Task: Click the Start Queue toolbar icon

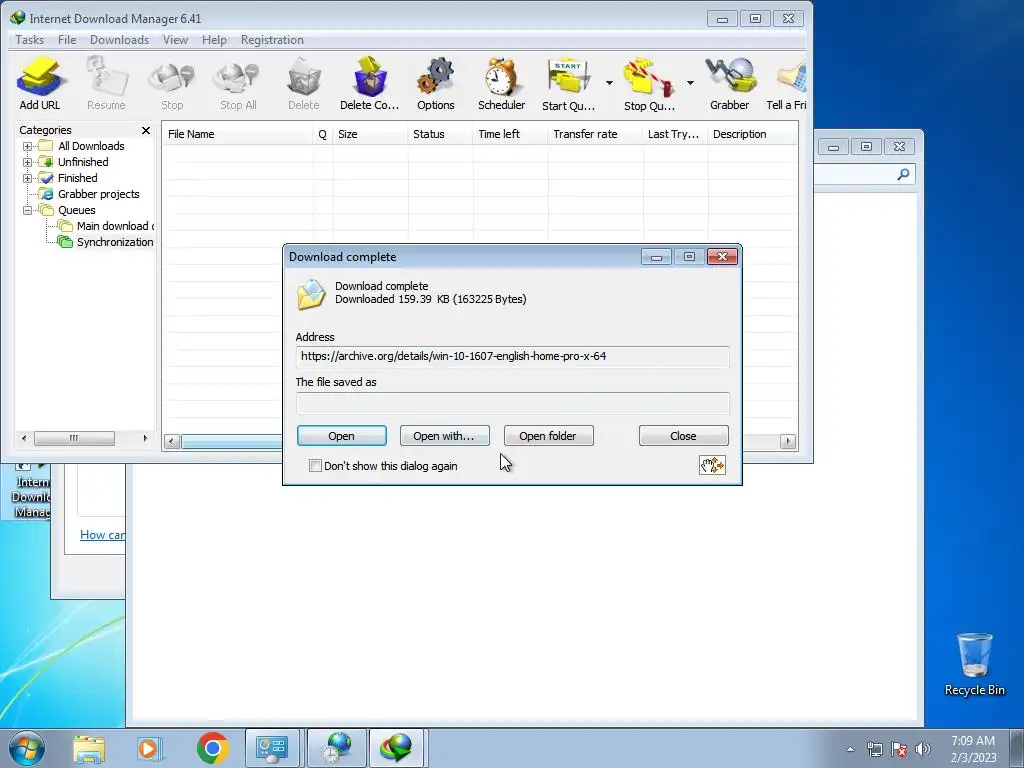Action: [x=569, y=83]
